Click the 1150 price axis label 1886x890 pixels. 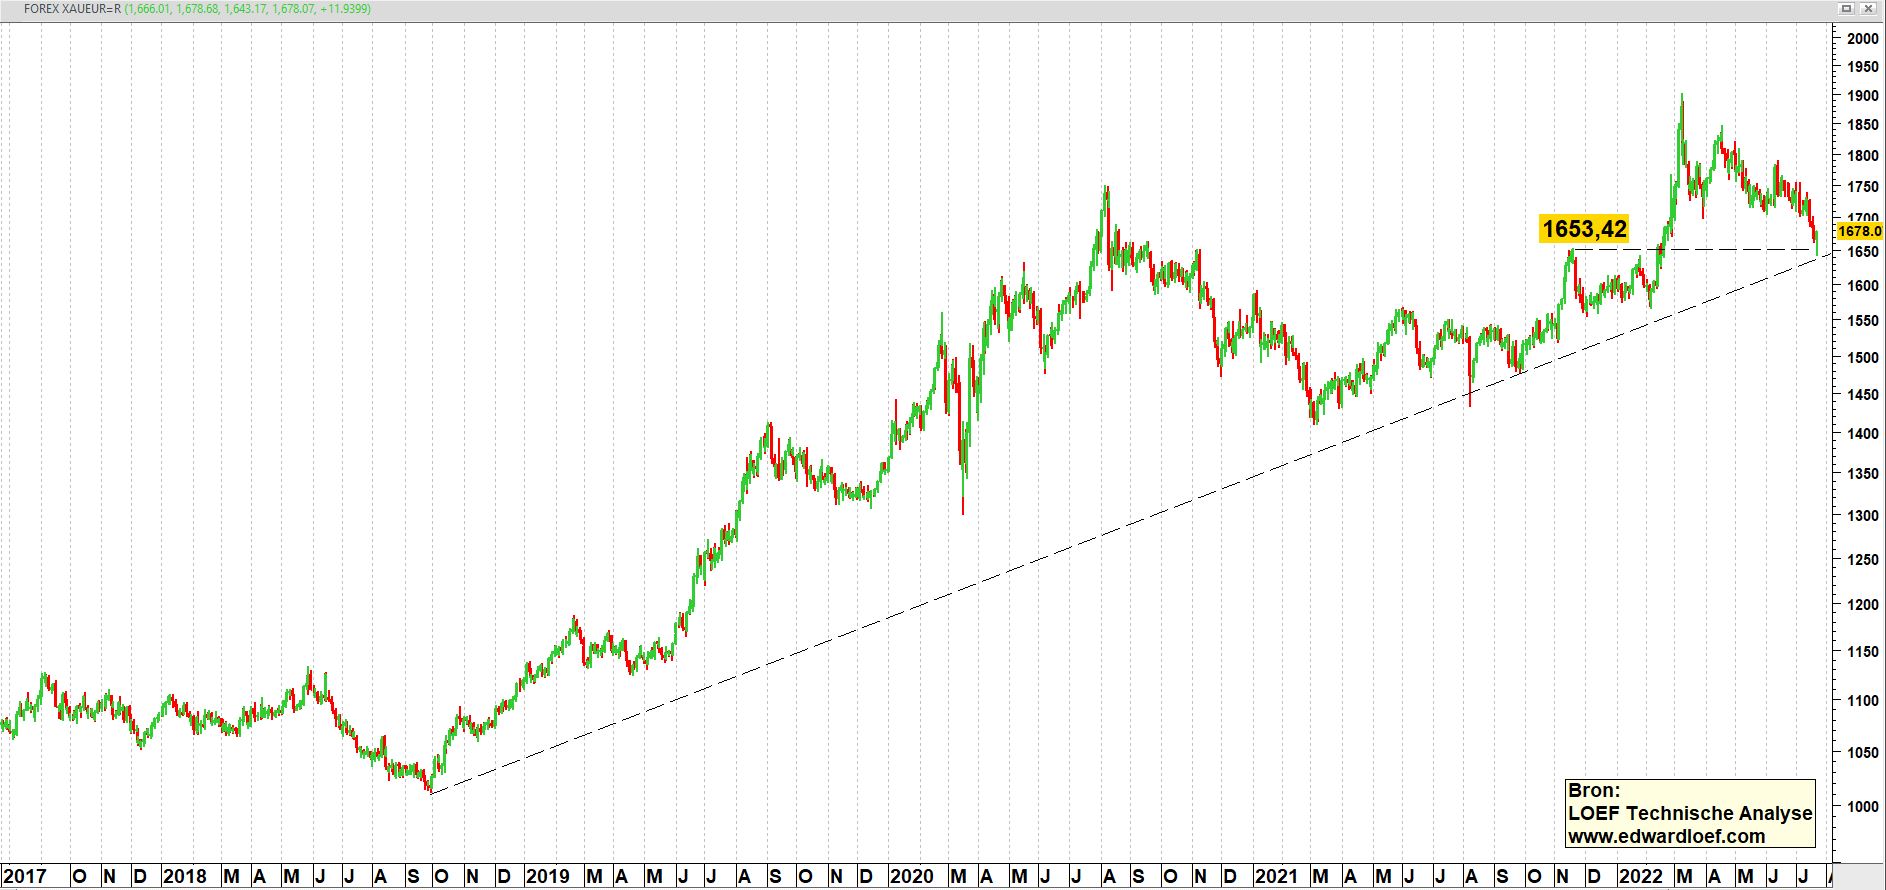click(1863, 651)
